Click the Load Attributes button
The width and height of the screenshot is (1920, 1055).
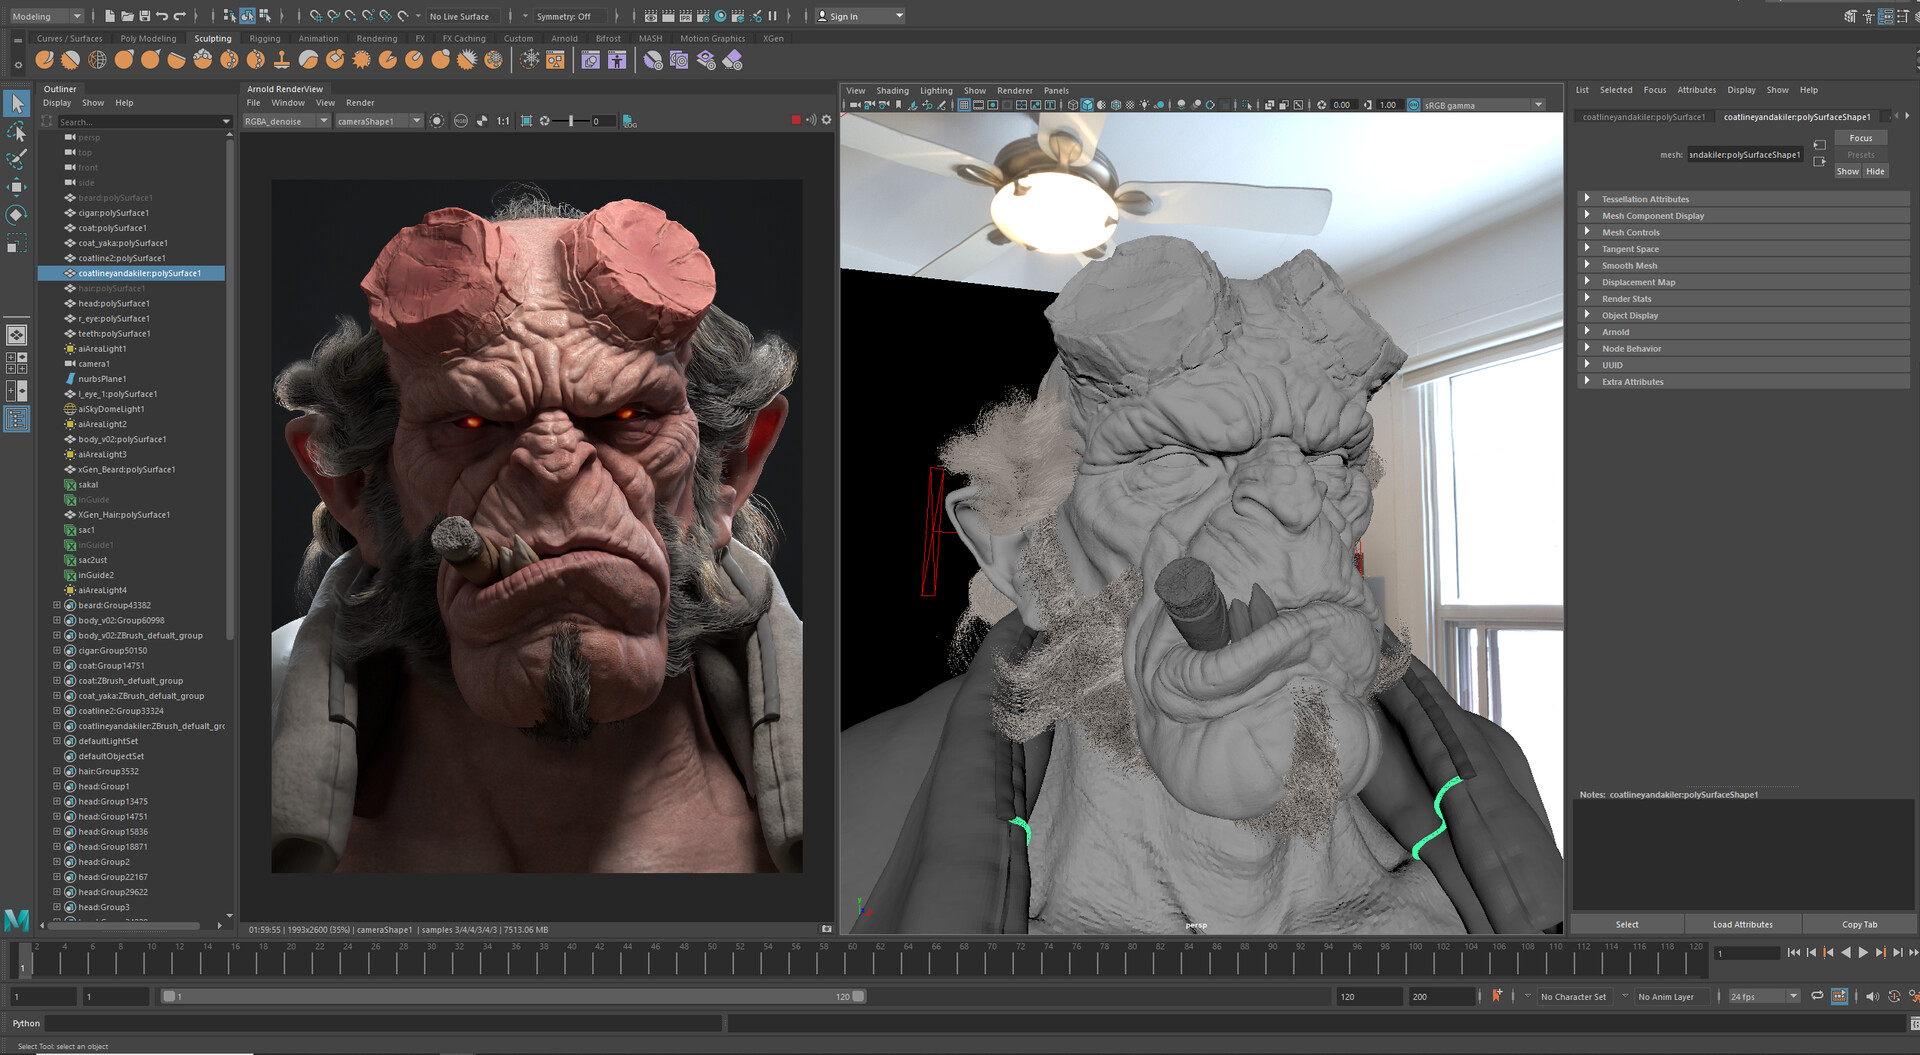[x=1742, y=924]
